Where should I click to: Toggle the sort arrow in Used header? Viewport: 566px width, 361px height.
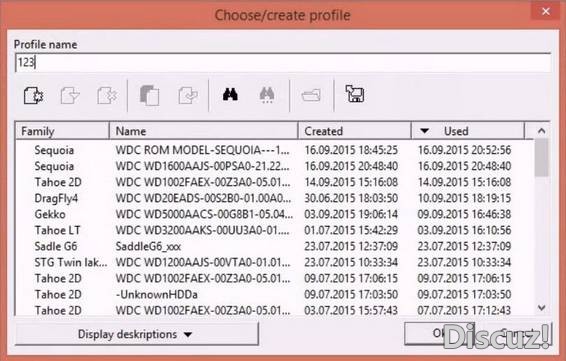pos(424,131)
